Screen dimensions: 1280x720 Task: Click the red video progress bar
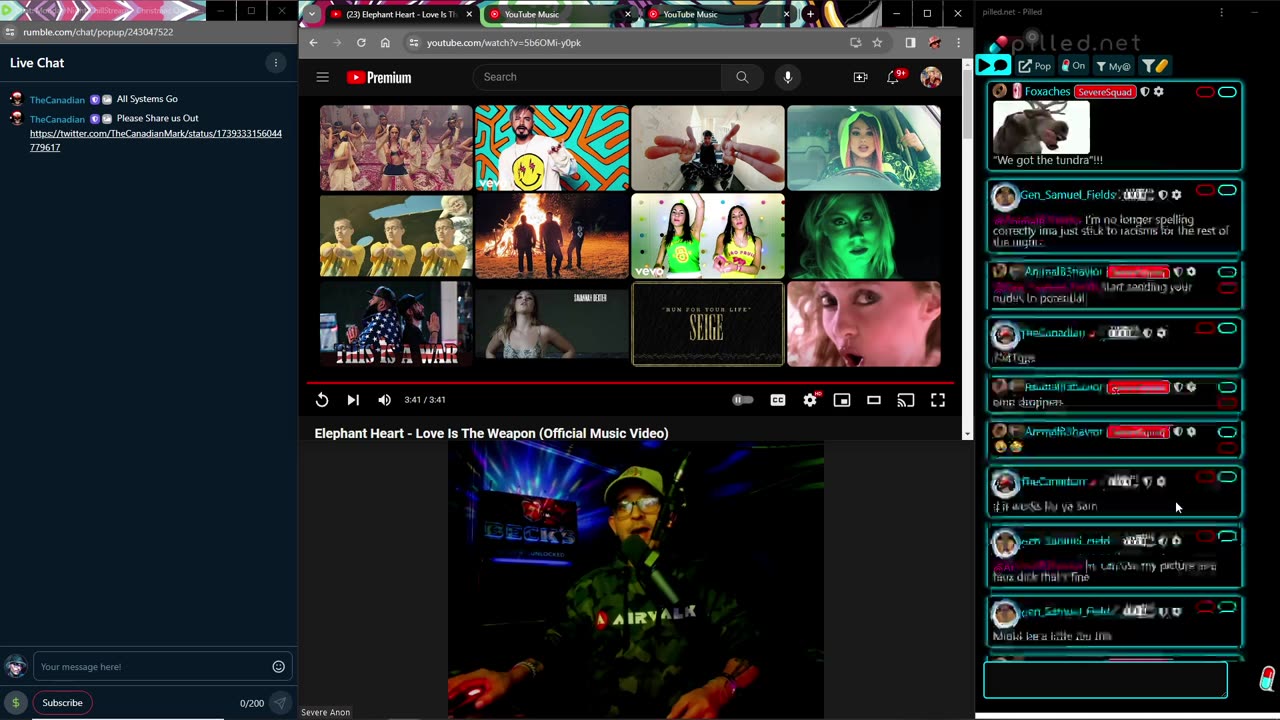tap(630, 383)
